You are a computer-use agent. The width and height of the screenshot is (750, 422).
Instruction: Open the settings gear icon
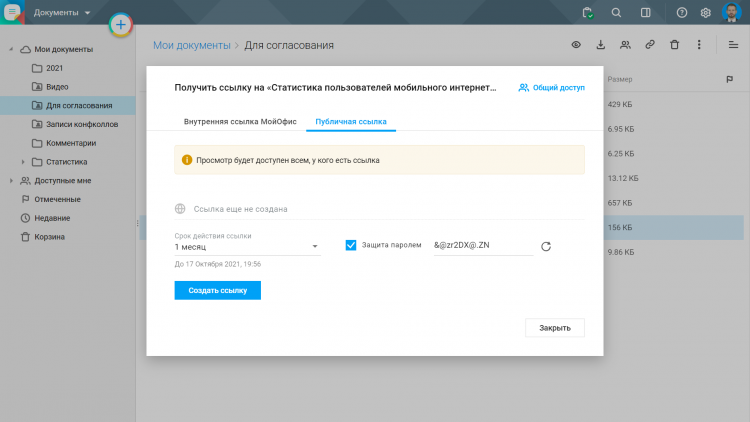pyautogui.click(x=705, y=13)
